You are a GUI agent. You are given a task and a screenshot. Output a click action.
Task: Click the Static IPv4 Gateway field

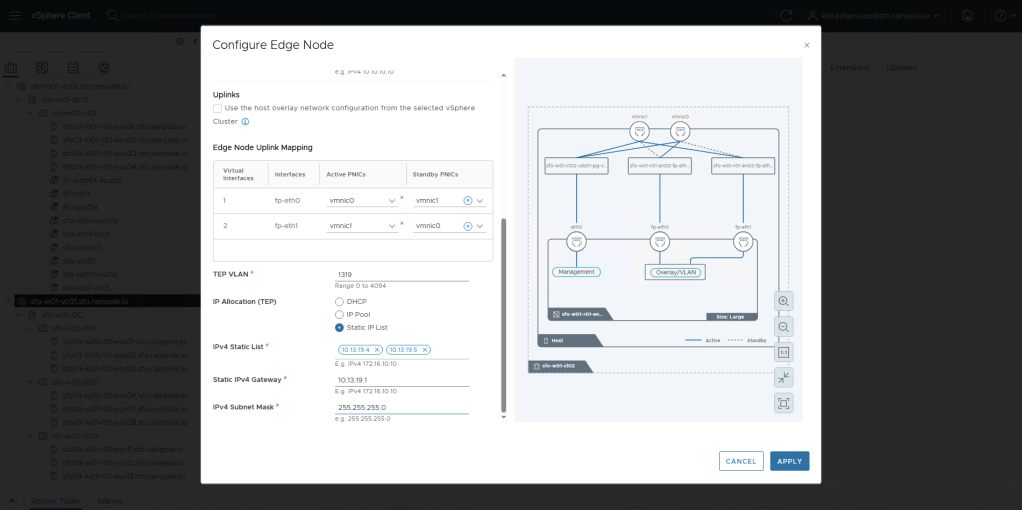tap(402, 380)
